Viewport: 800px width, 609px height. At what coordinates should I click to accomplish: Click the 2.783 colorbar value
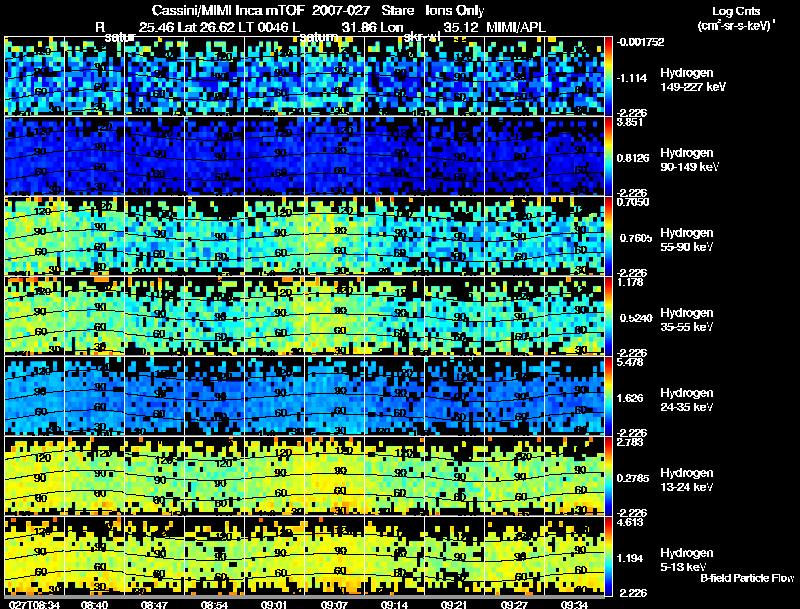tap(630, 442)
